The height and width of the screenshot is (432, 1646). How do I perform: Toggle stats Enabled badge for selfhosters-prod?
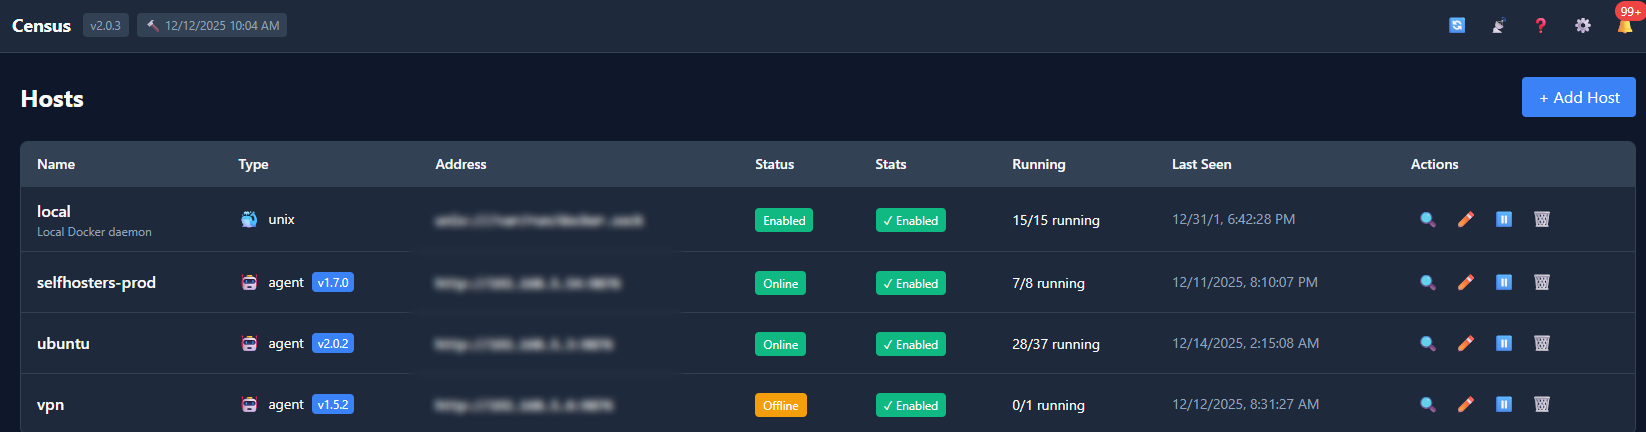pos(910,283)
